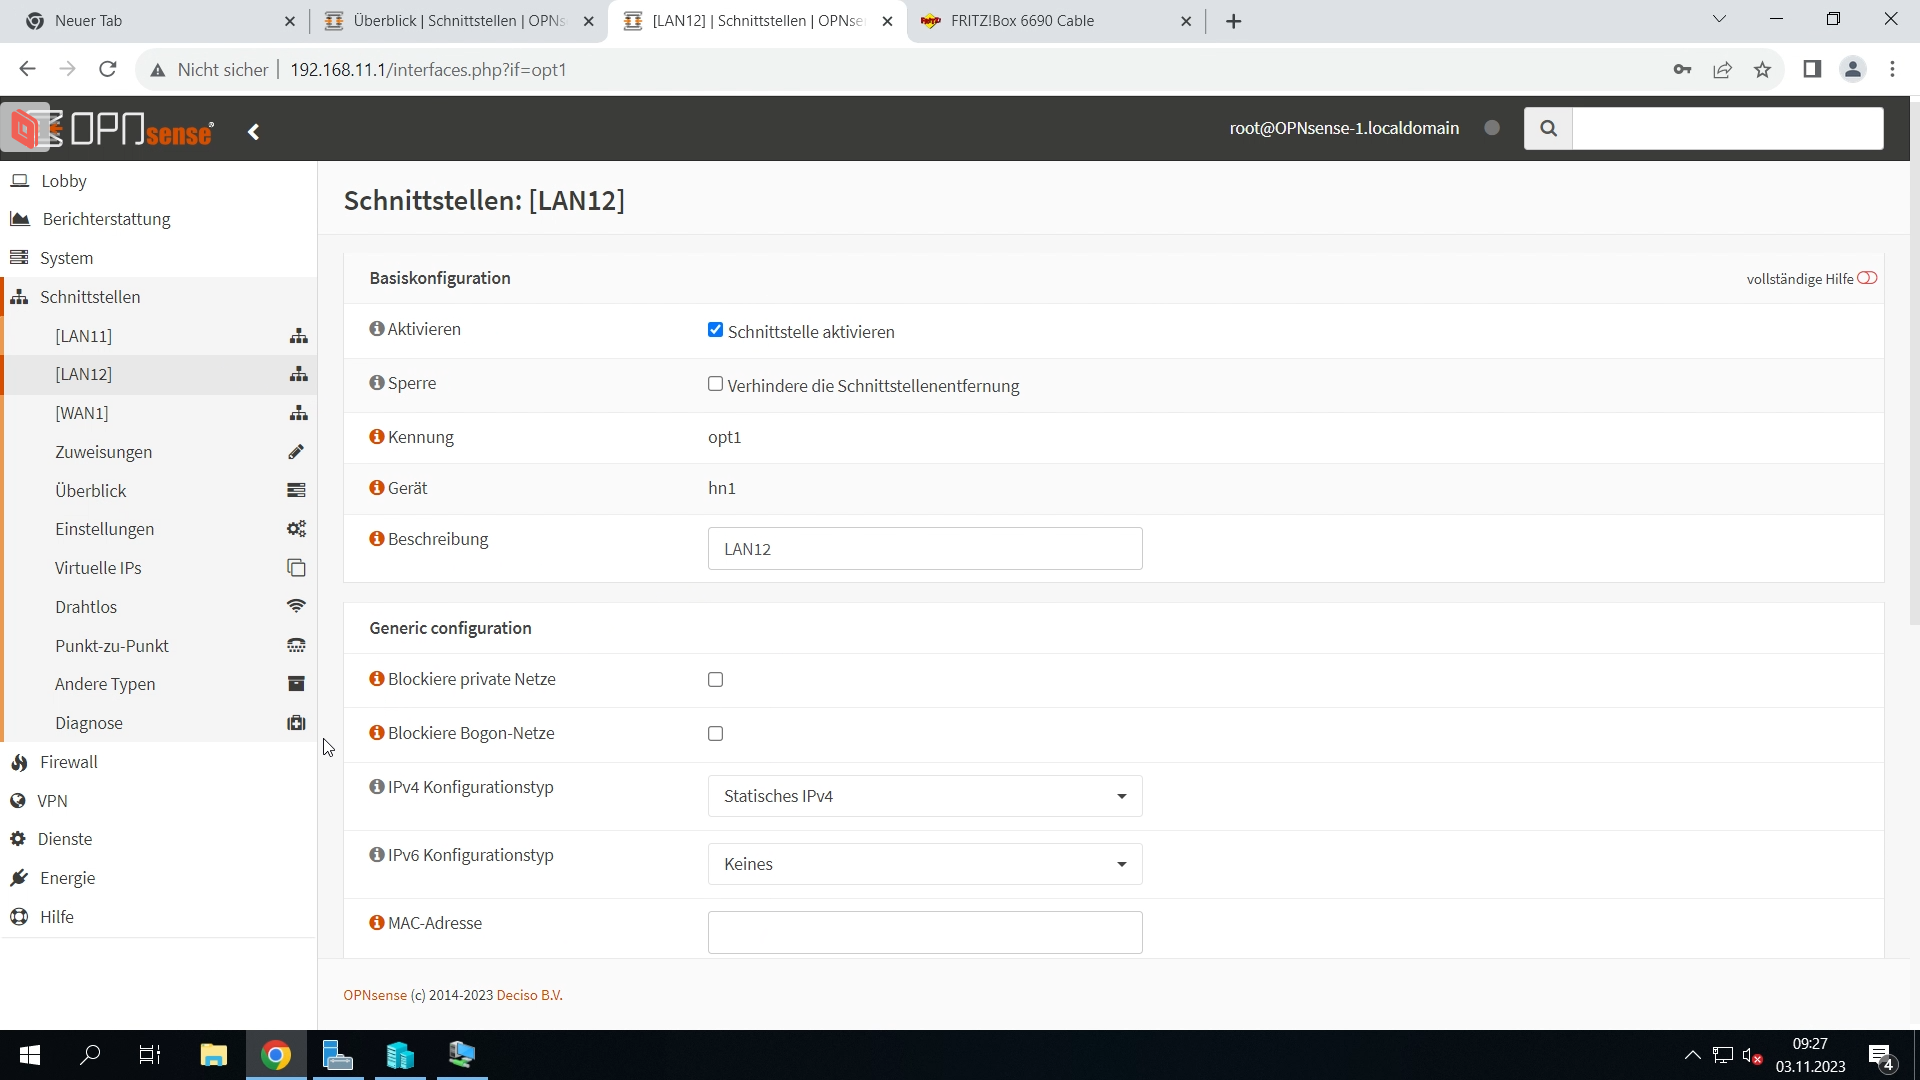The width and height of the screenshot is (1920, 1080).
Task: Check the Blockiere Bogon-Netze checkbox
Action: pos(715,734)
